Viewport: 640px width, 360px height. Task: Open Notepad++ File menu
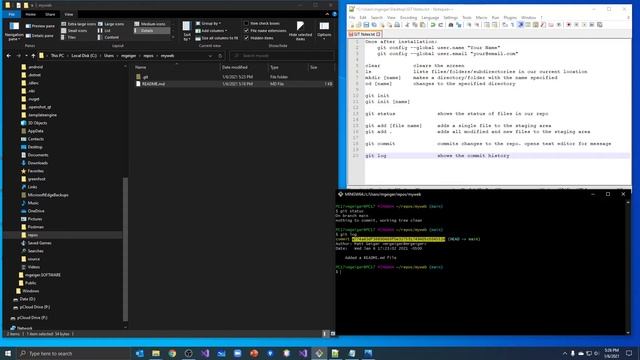click(x=352, y=18)
